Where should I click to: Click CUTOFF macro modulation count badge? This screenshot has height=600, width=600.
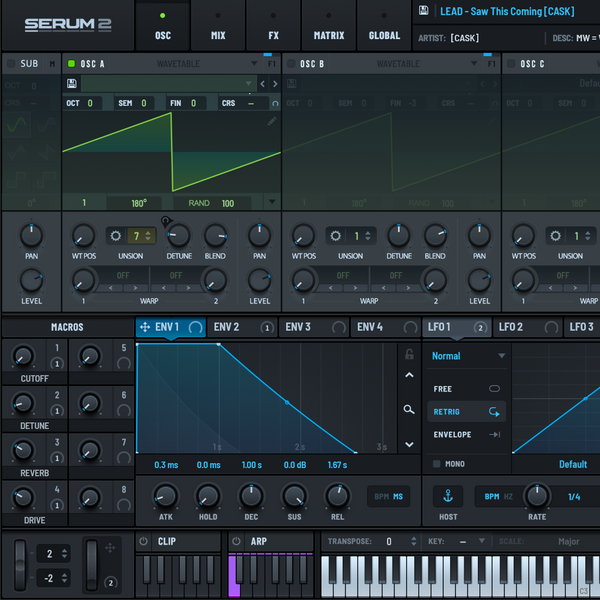57,364
